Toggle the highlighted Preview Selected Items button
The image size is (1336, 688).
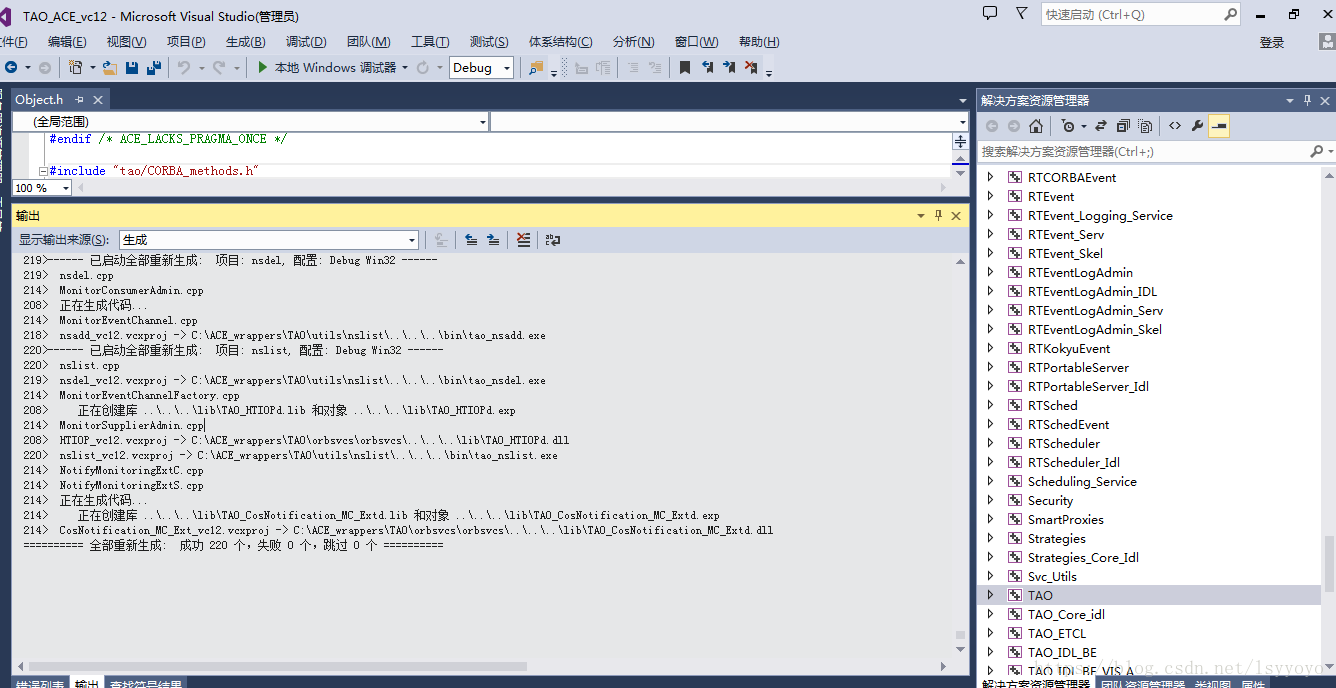tap(1219, 126)
